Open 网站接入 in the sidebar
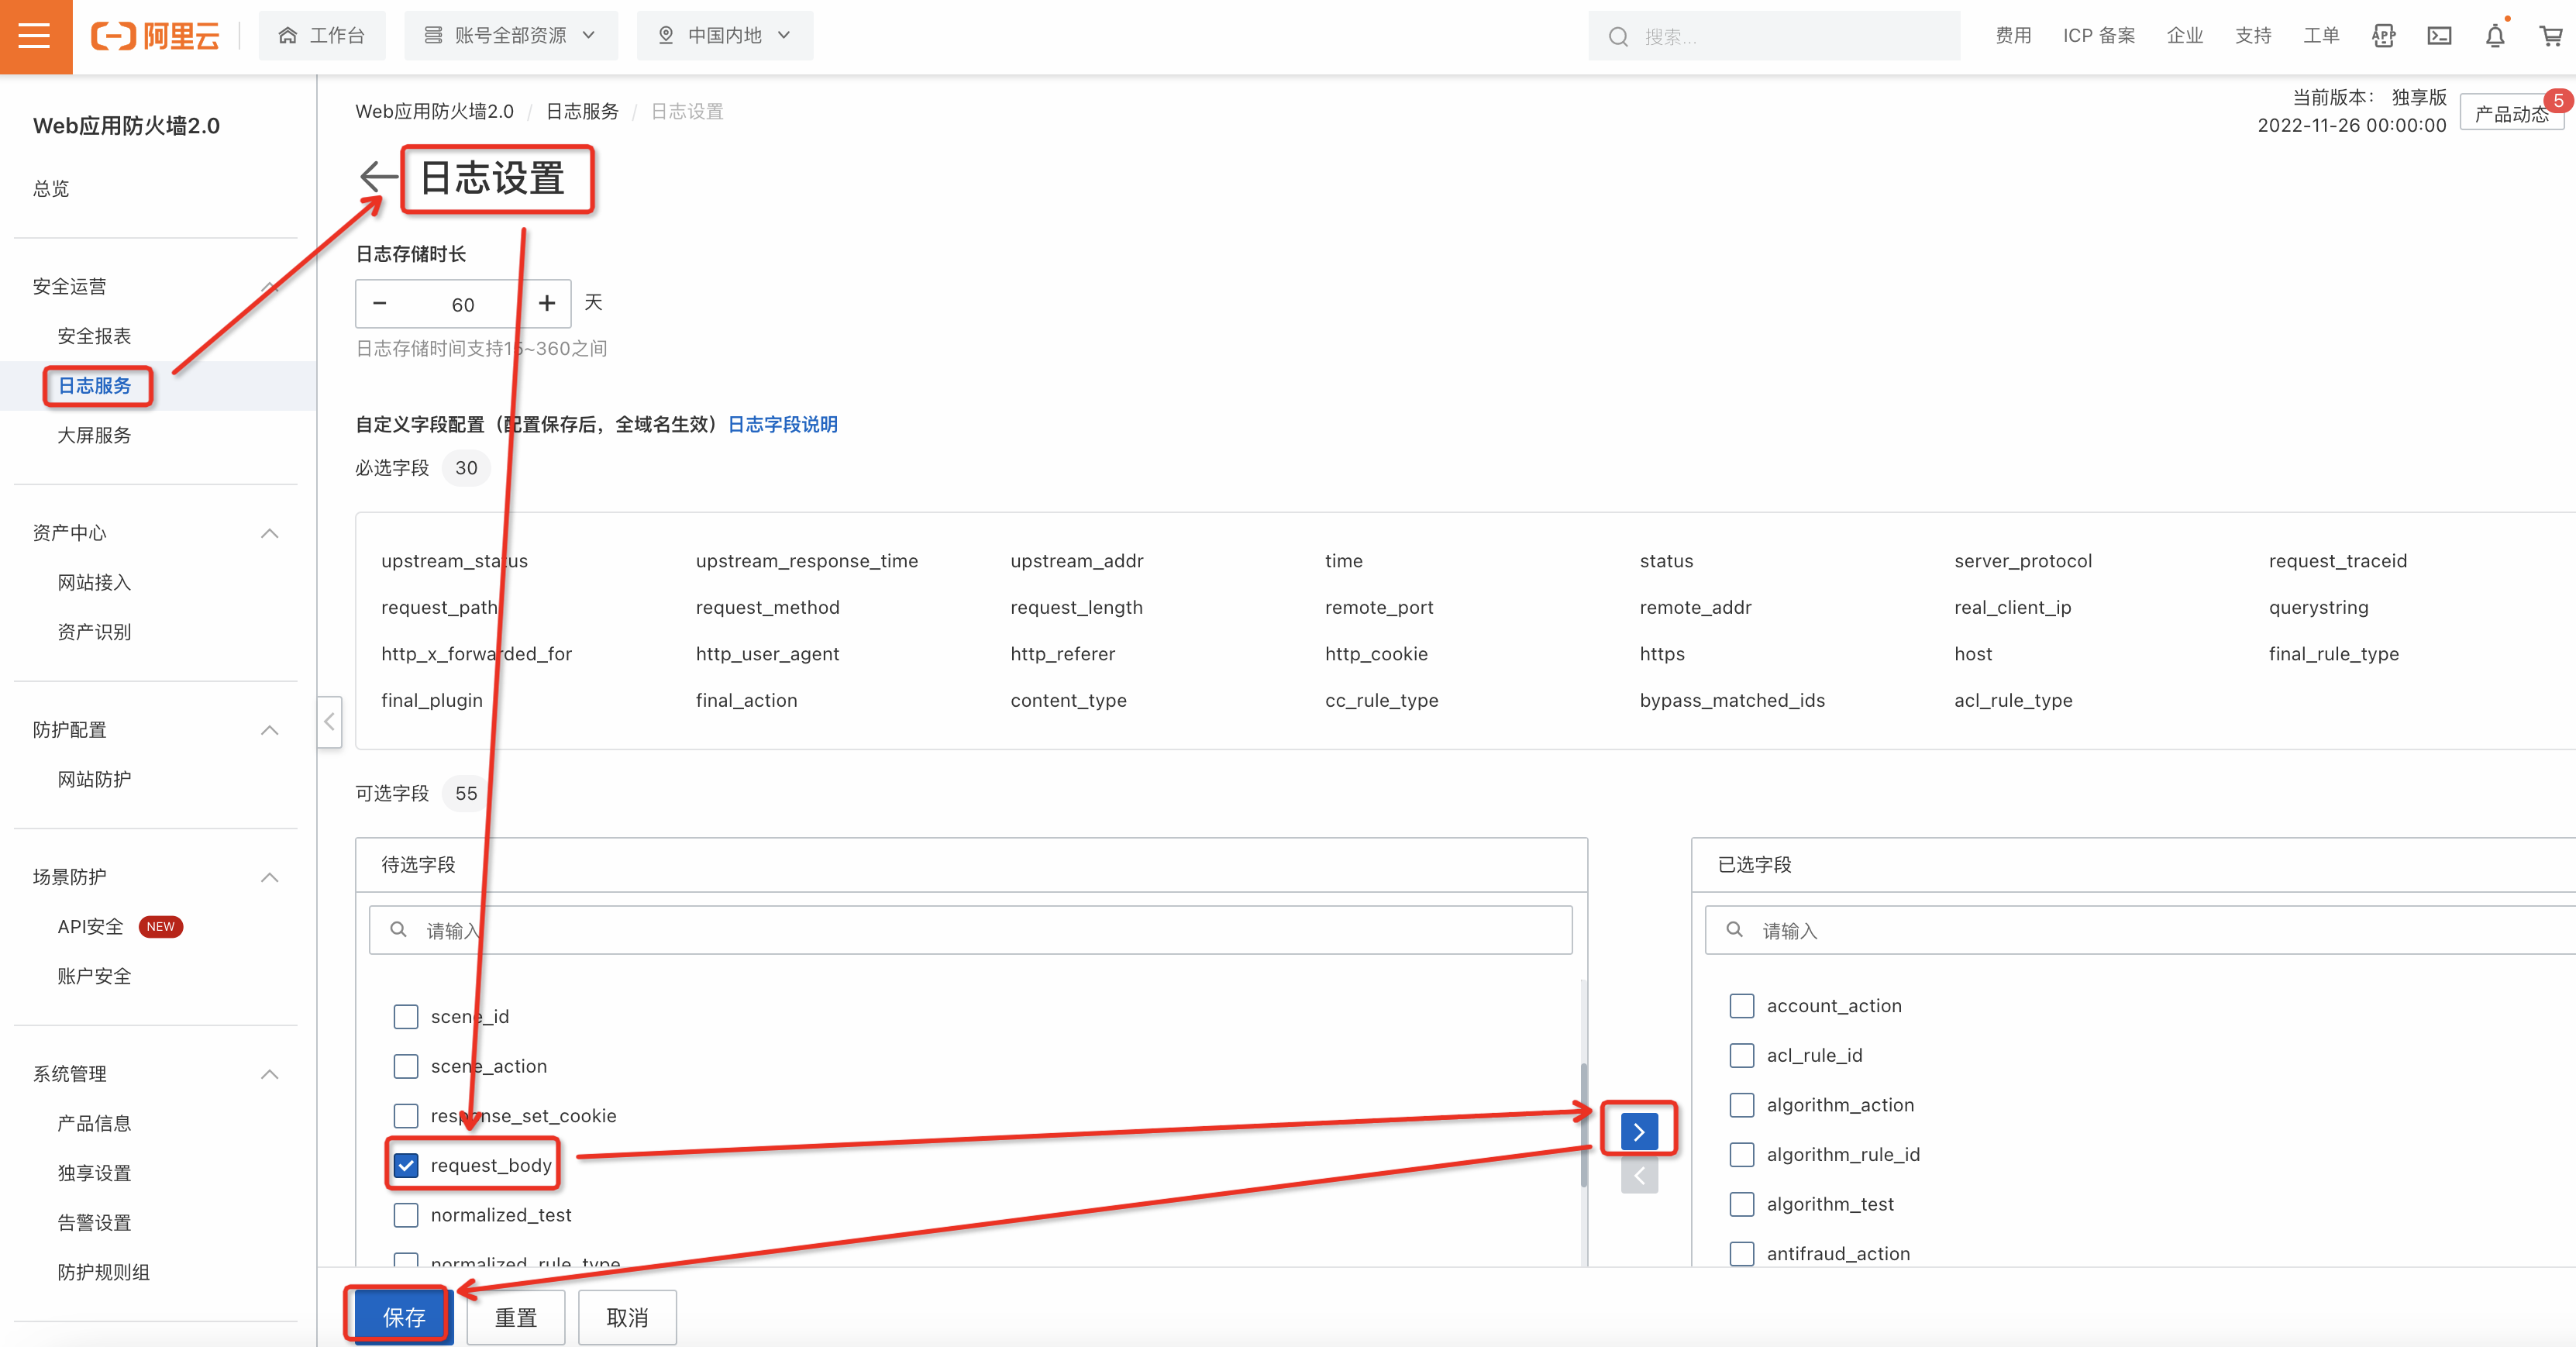 [94, 582]
